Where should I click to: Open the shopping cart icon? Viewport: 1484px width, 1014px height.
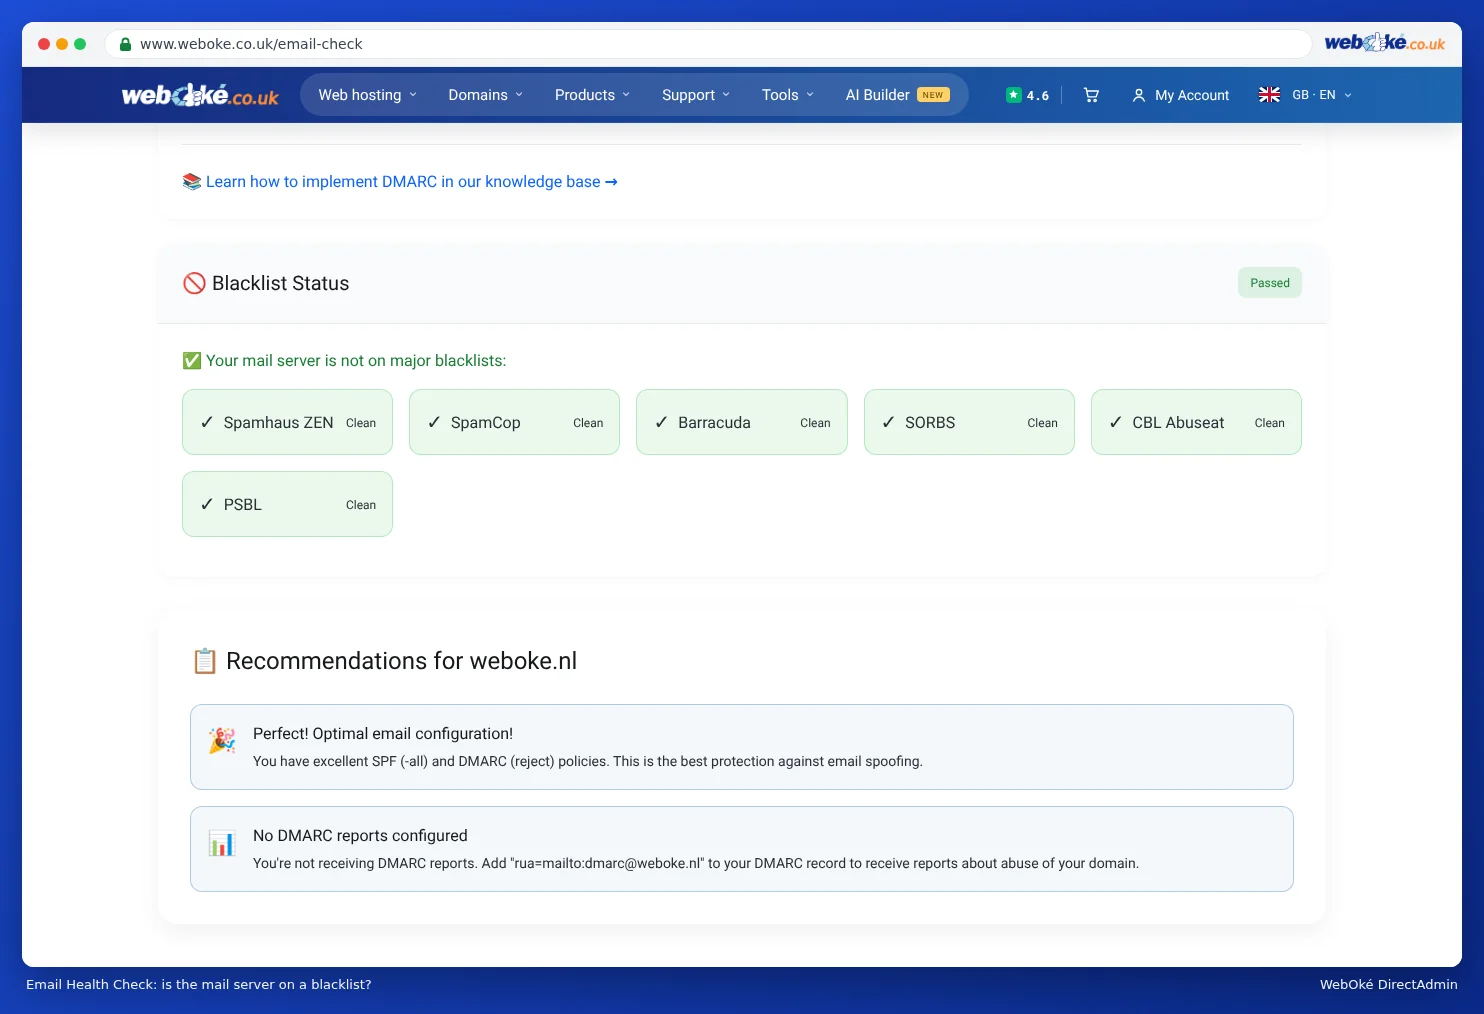1091,95
